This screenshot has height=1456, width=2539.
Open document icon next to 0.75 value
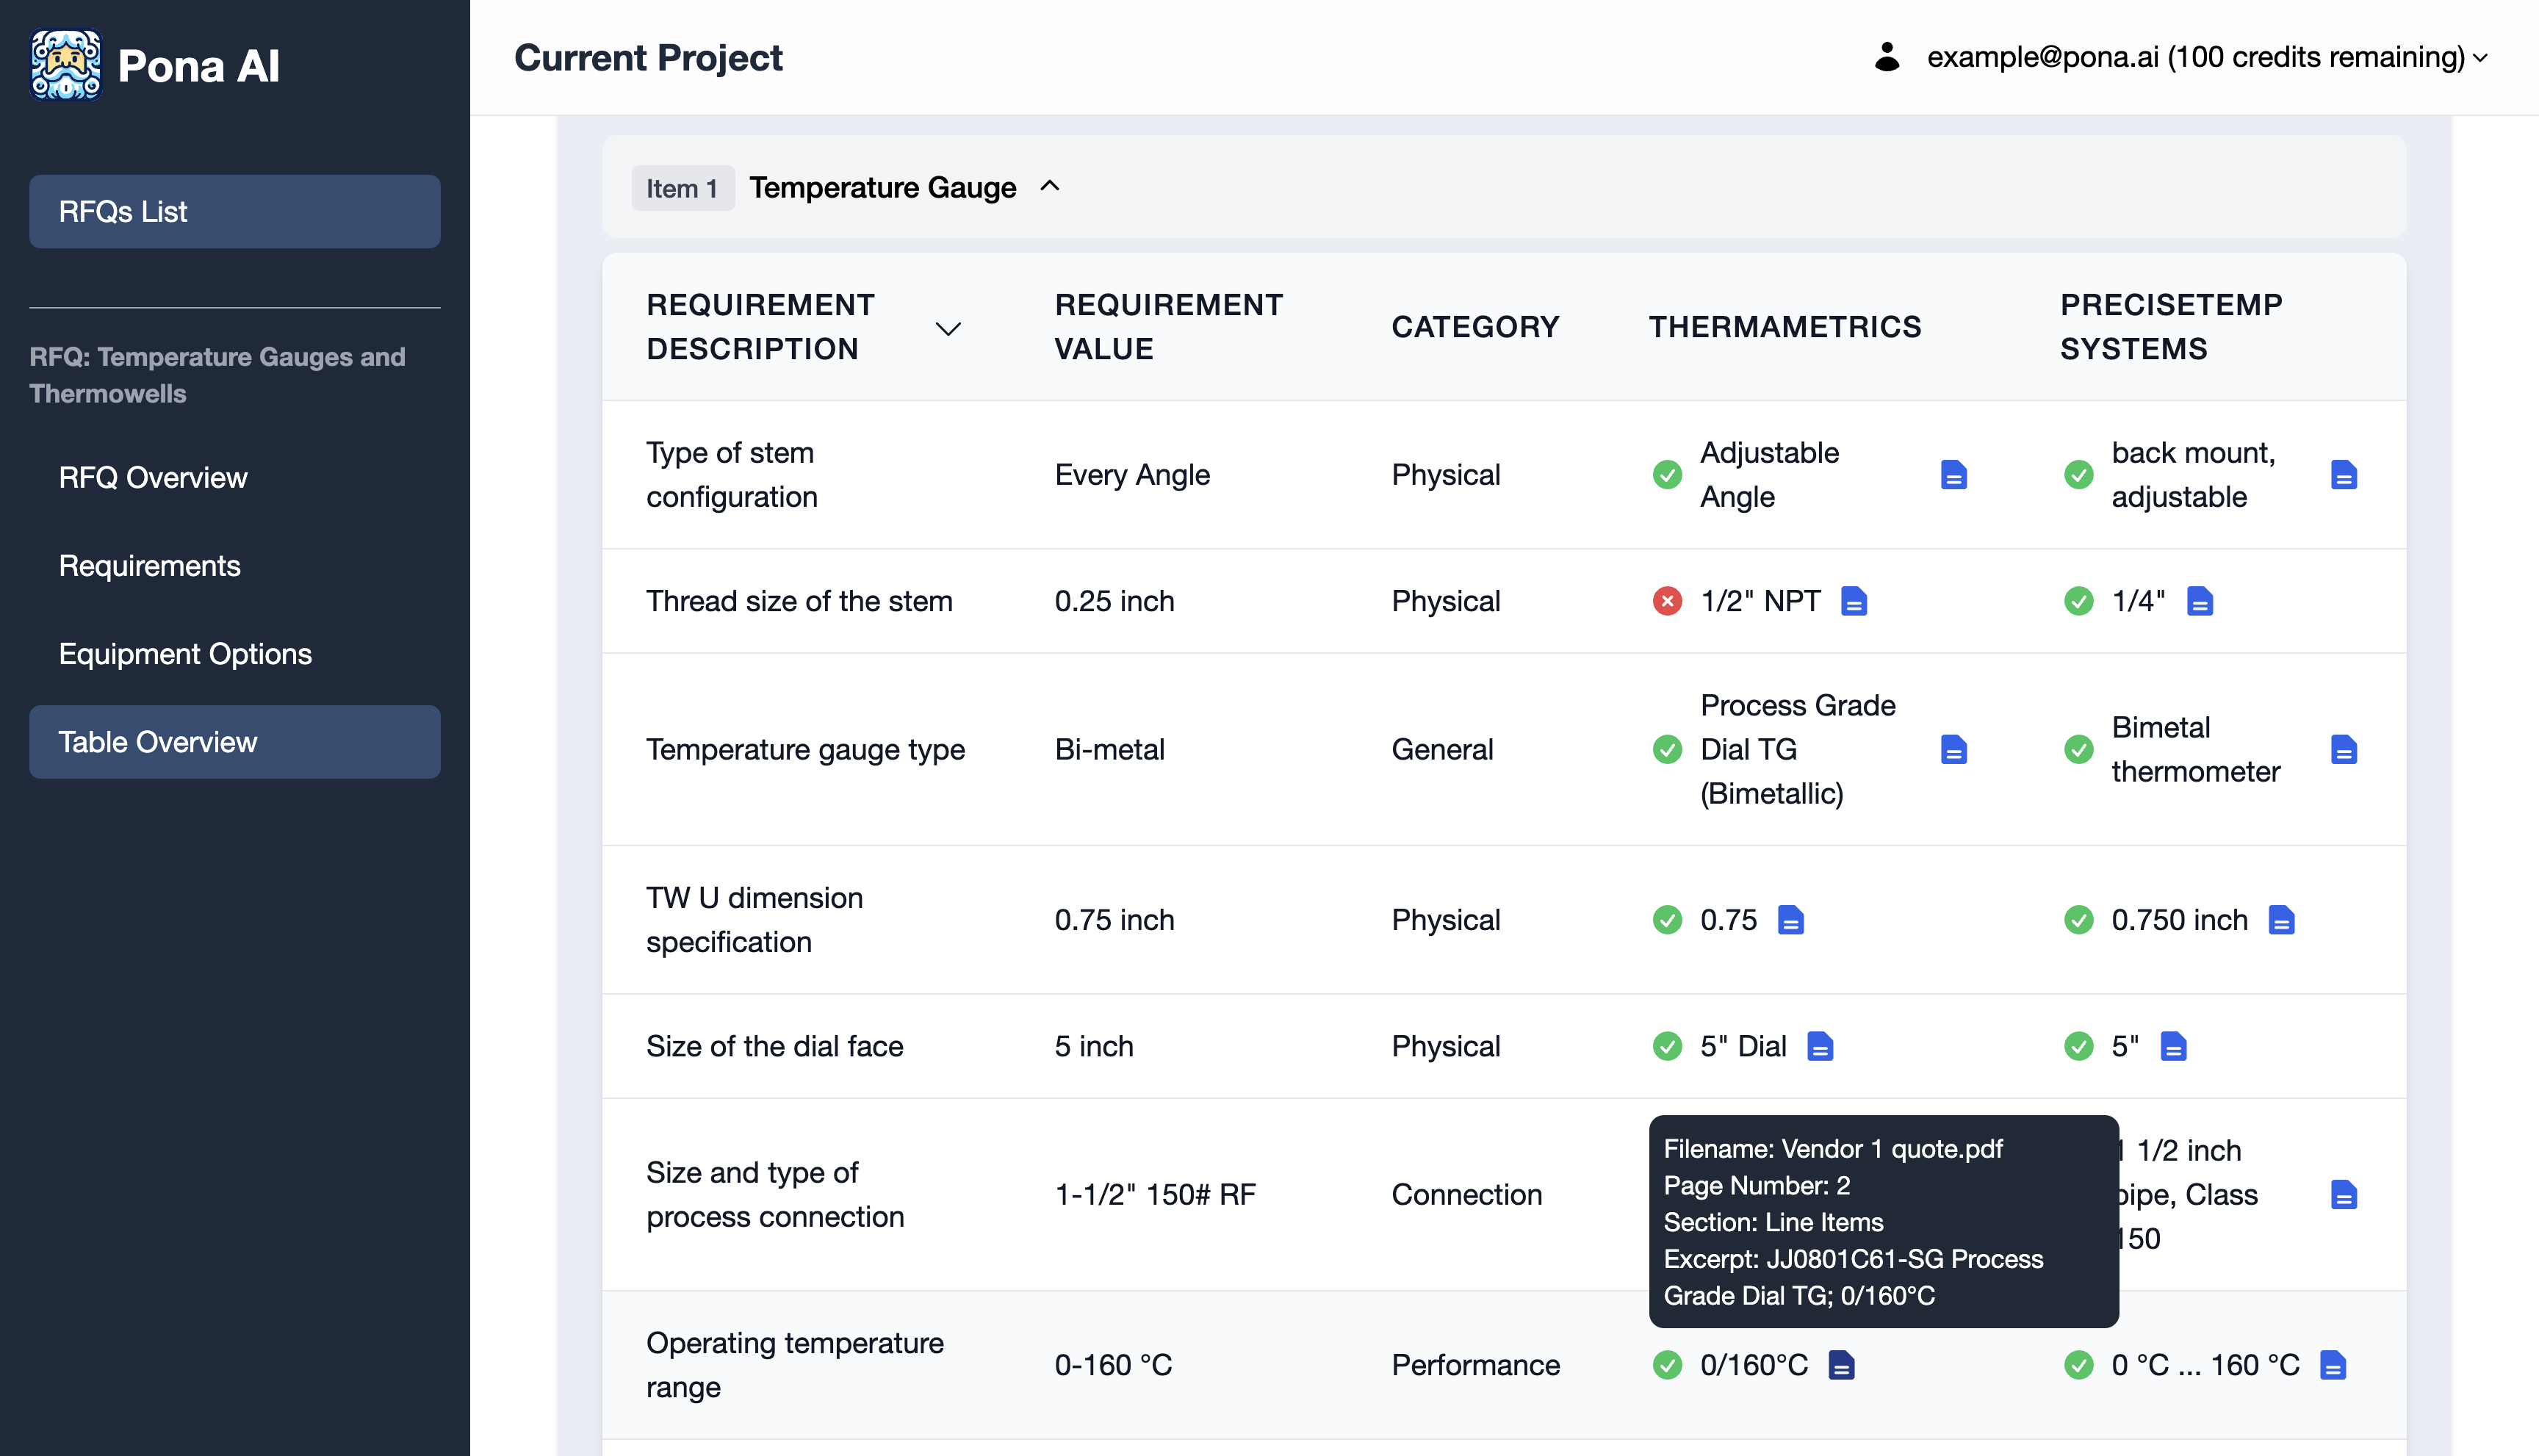1790,920
